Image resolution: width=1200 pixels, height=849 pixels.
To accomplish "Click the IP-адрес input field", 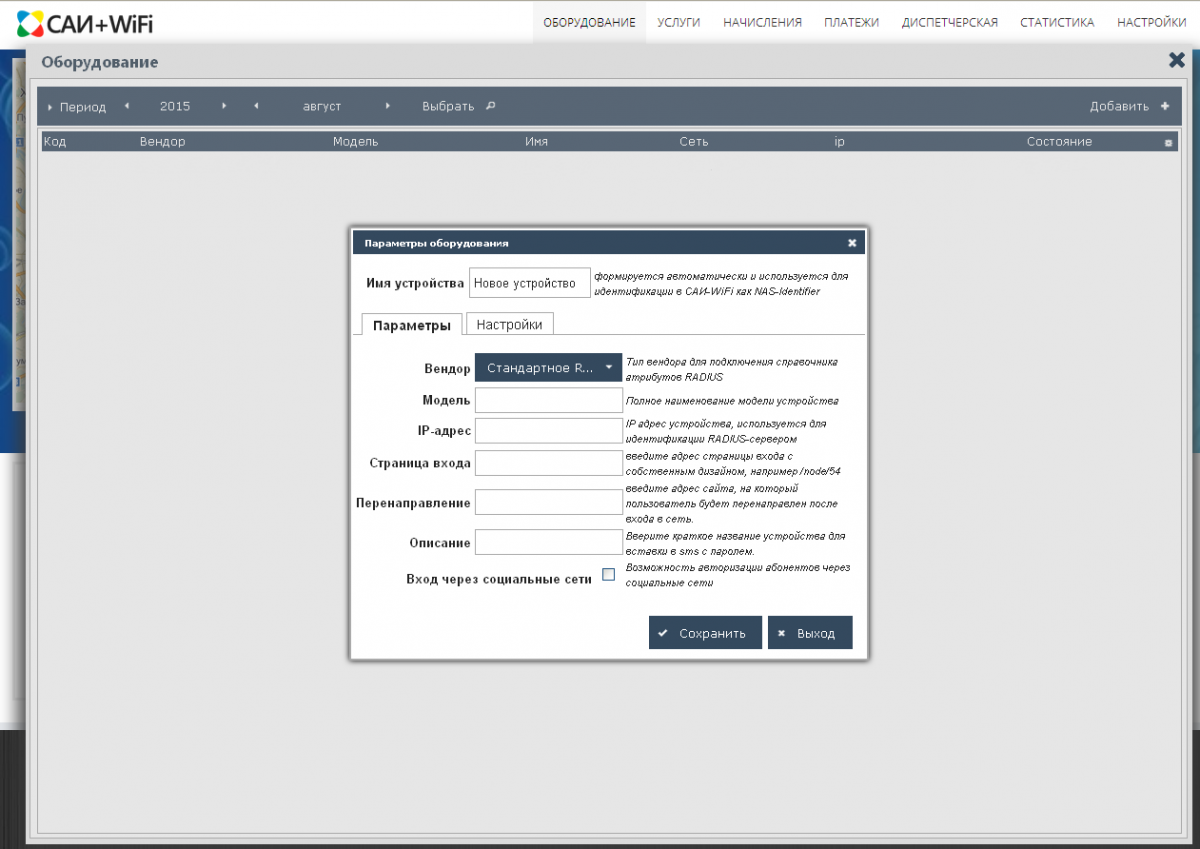I will point(548,431).
